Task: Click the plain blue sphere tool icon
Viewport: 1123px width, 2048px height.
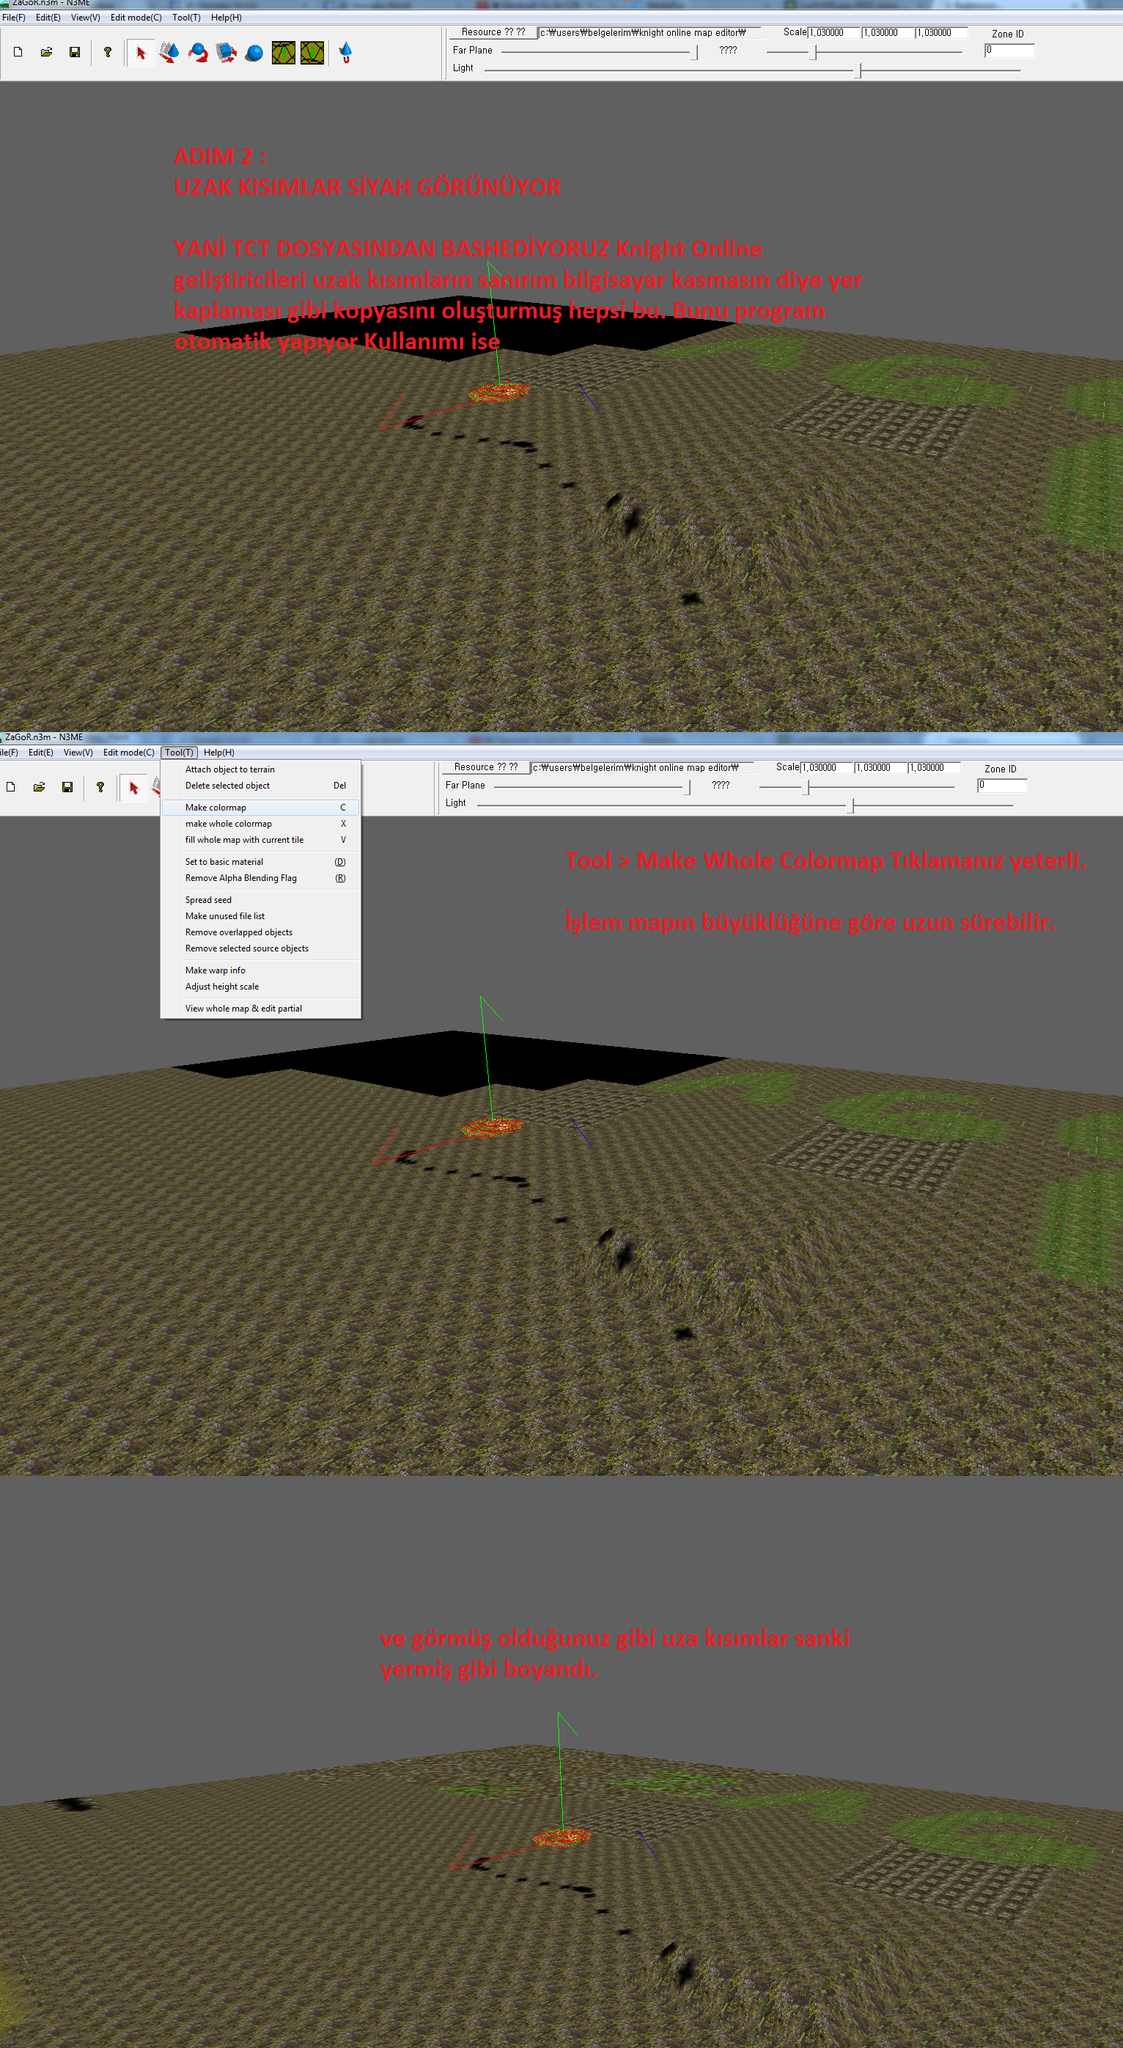Action: [255, 53]
